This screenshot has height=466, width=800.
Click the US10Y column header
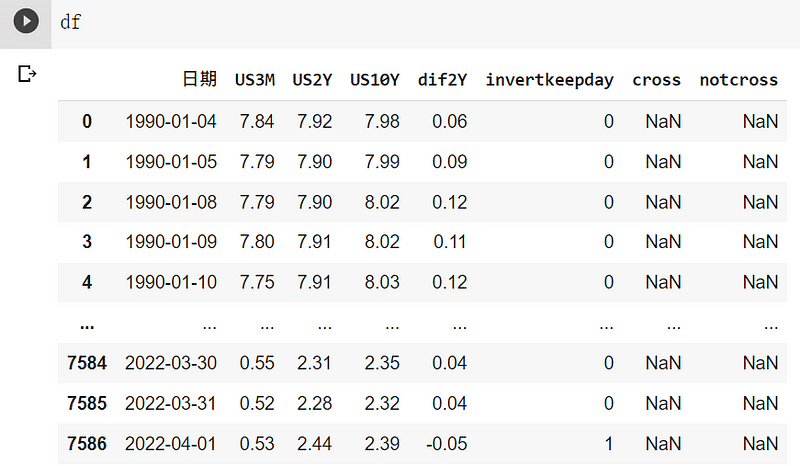[x=374, y=80]
